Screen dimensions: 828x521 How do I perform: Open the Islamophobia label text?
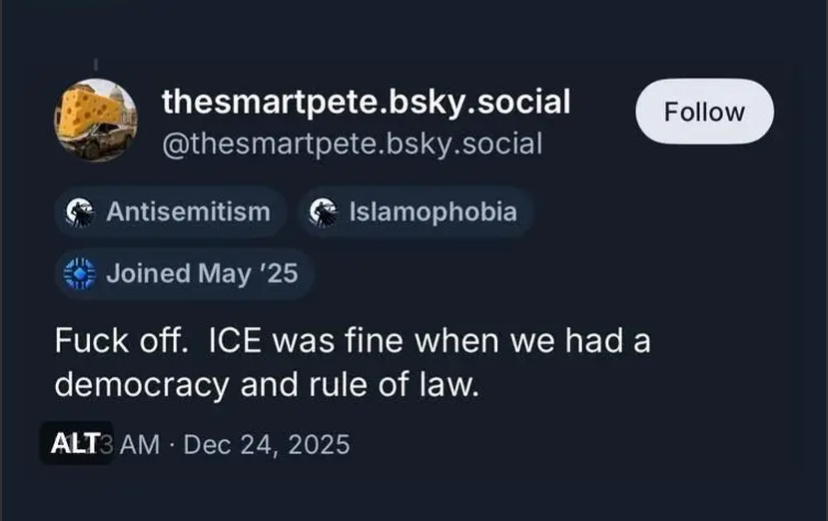(432, 212)
